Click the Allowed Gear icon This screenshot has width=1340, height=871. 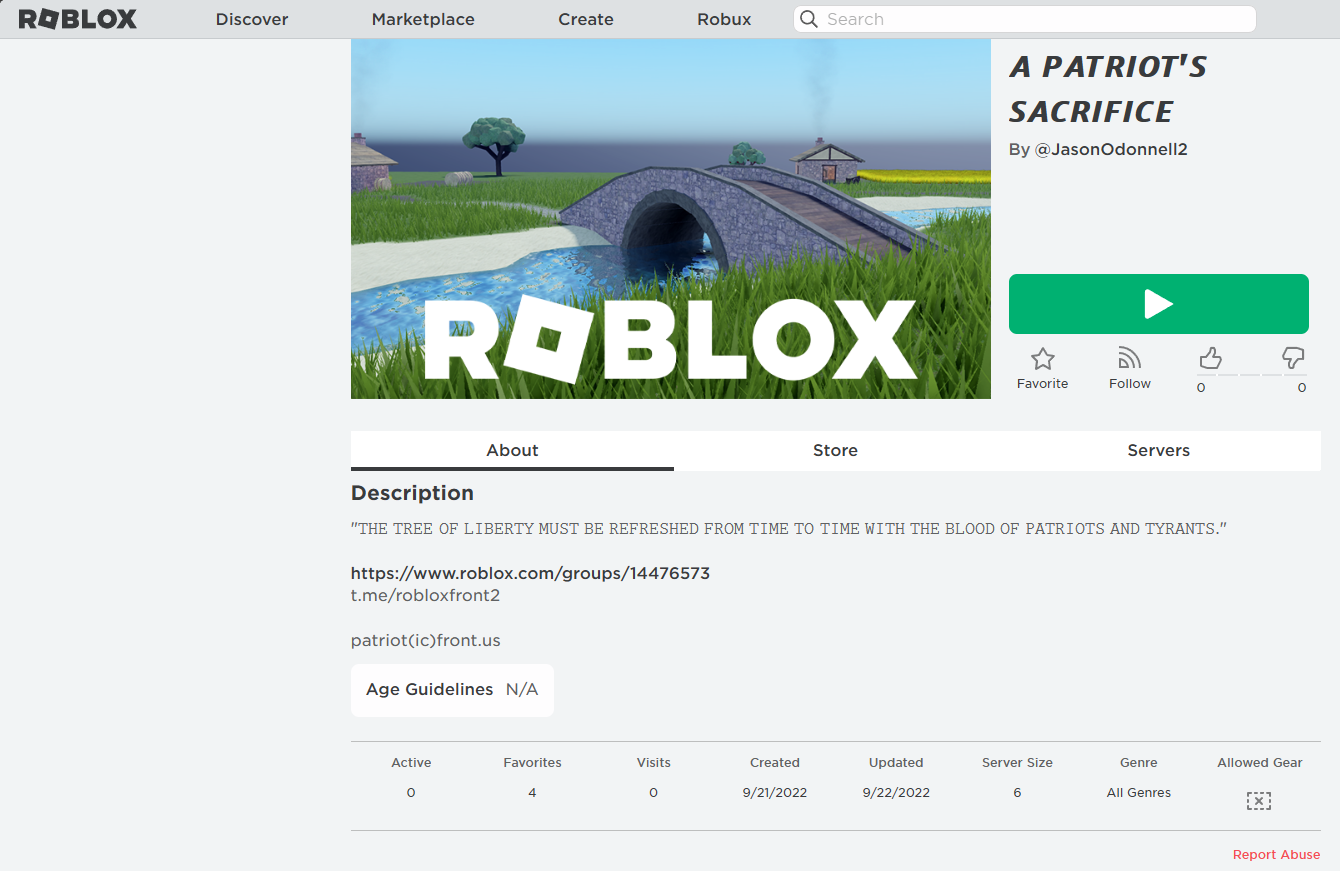coord(1258,800)
